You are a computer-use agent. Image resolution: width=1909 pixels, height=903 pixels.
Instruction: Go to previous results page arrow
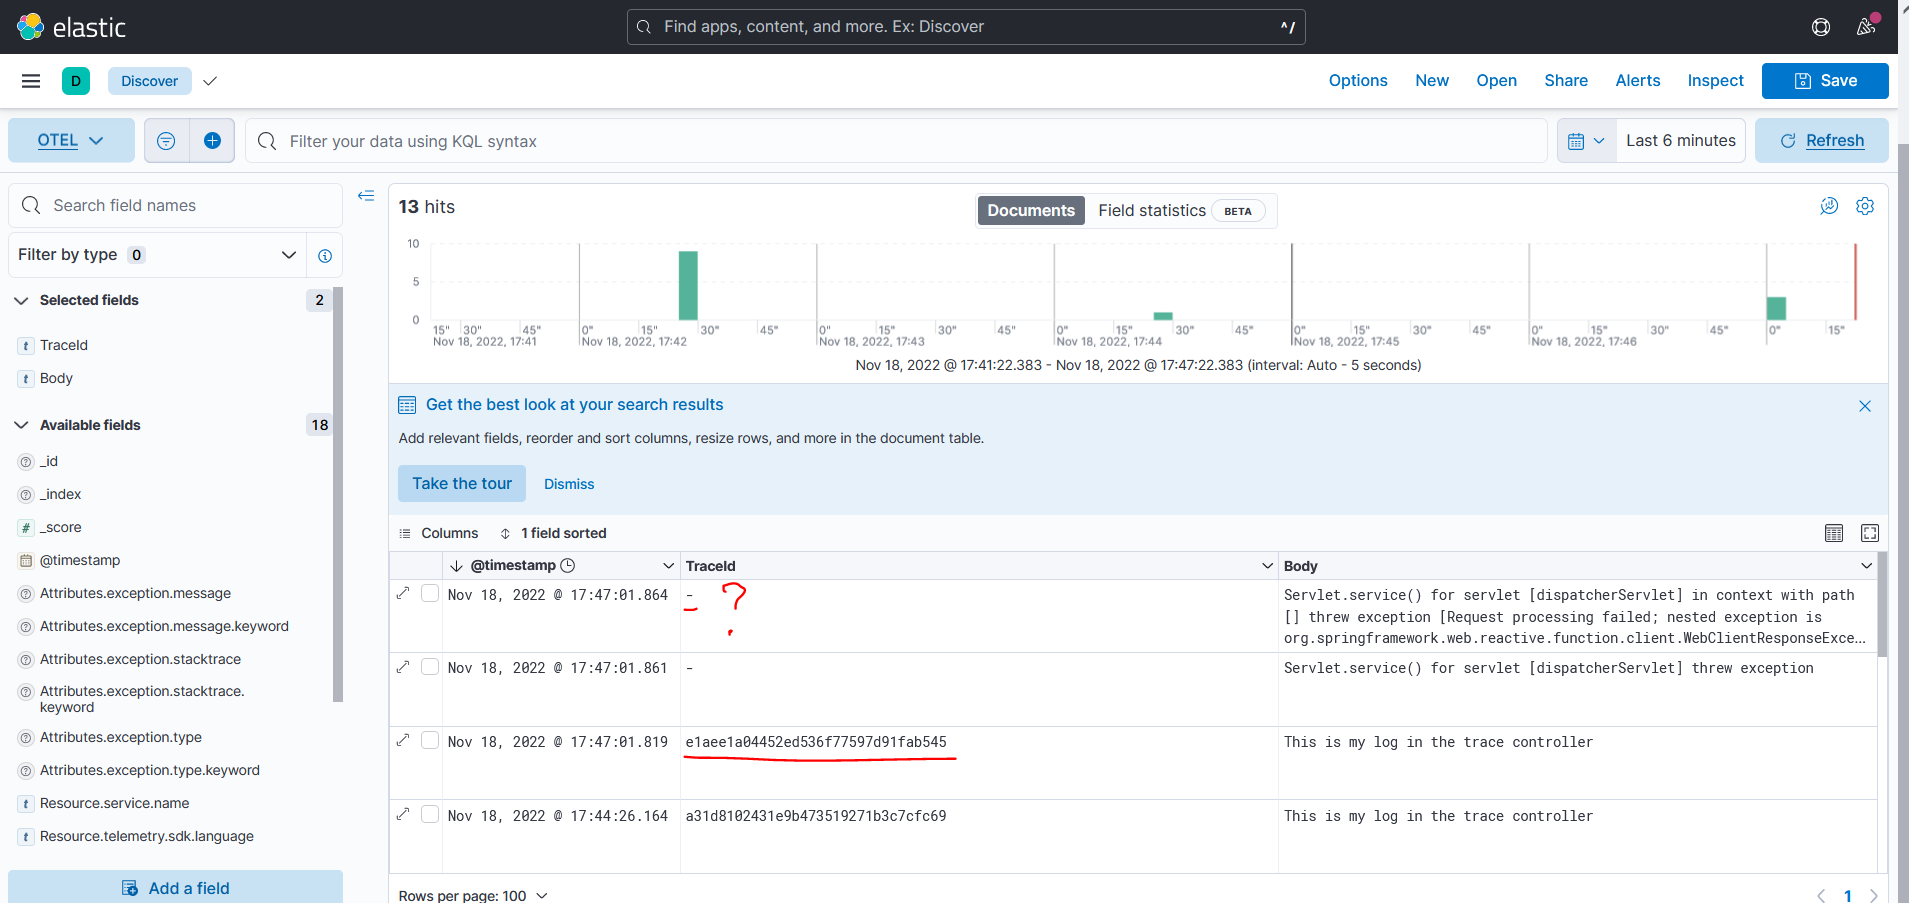(1821, 896)
